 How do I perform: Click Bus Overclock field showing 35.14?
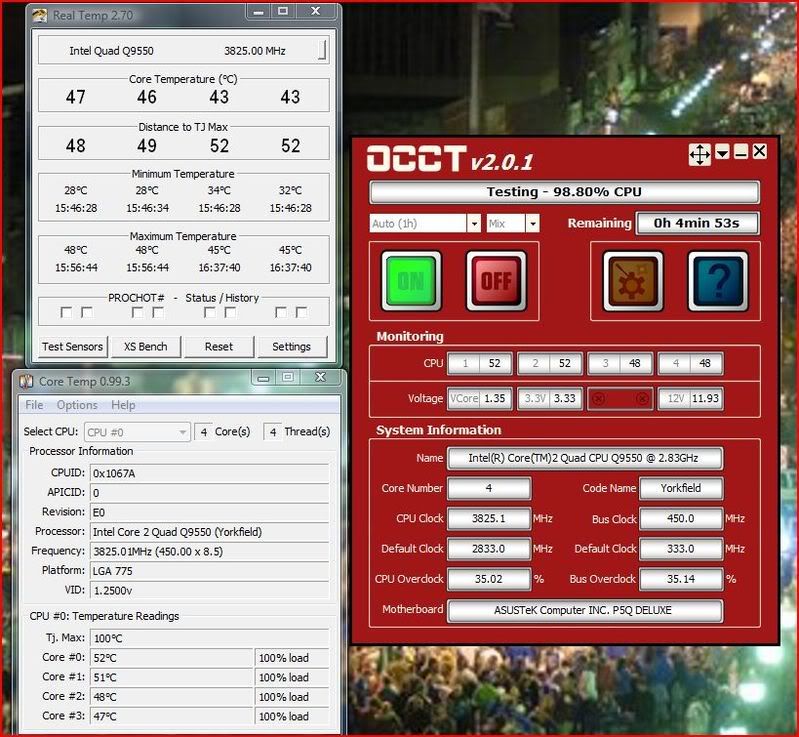point(681,579)
